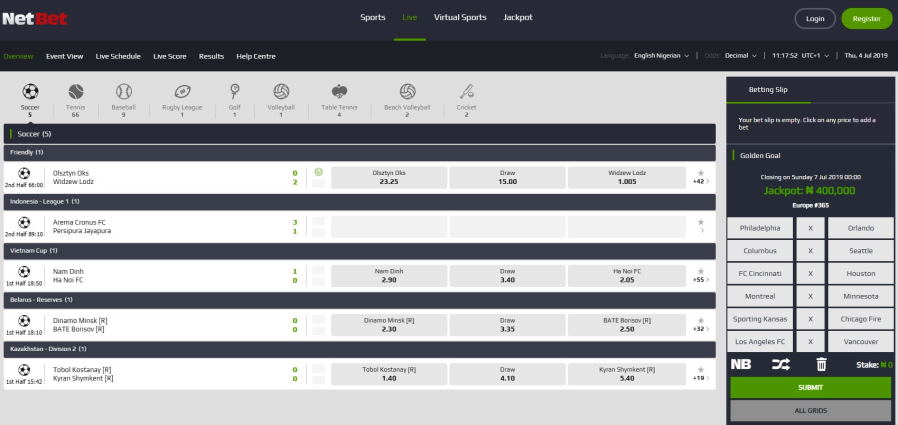Switch to the Virtual Sports tab
898x425 pixels.
[x=460, y=18]
